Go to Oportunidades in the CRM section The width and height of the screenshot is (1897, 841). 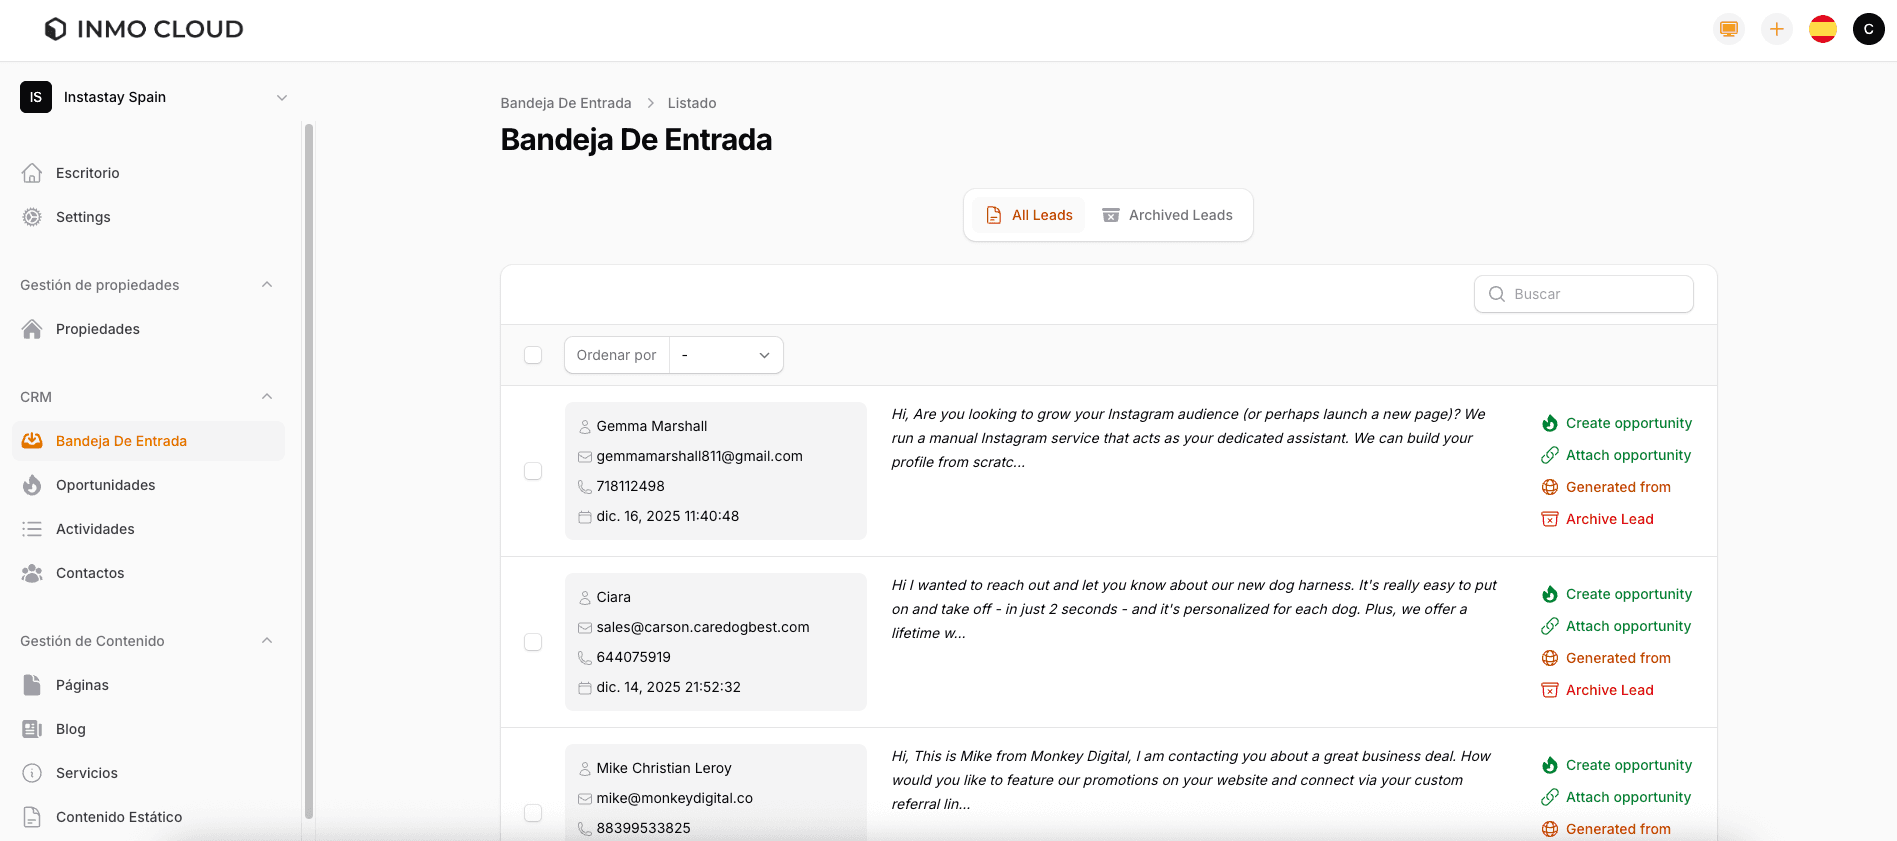tap(105, 485)
